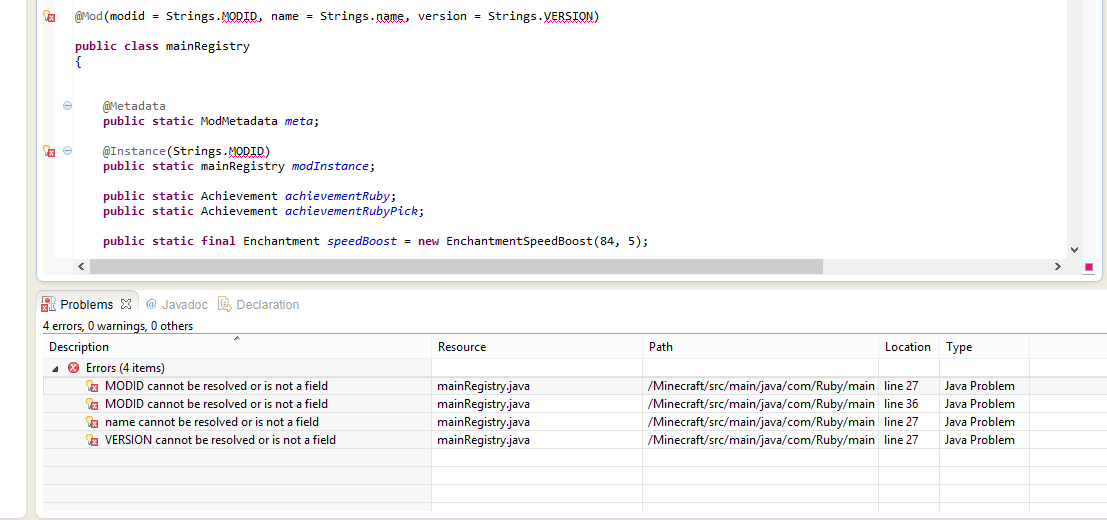Click path cell in the line 36 row

(761, 404)
